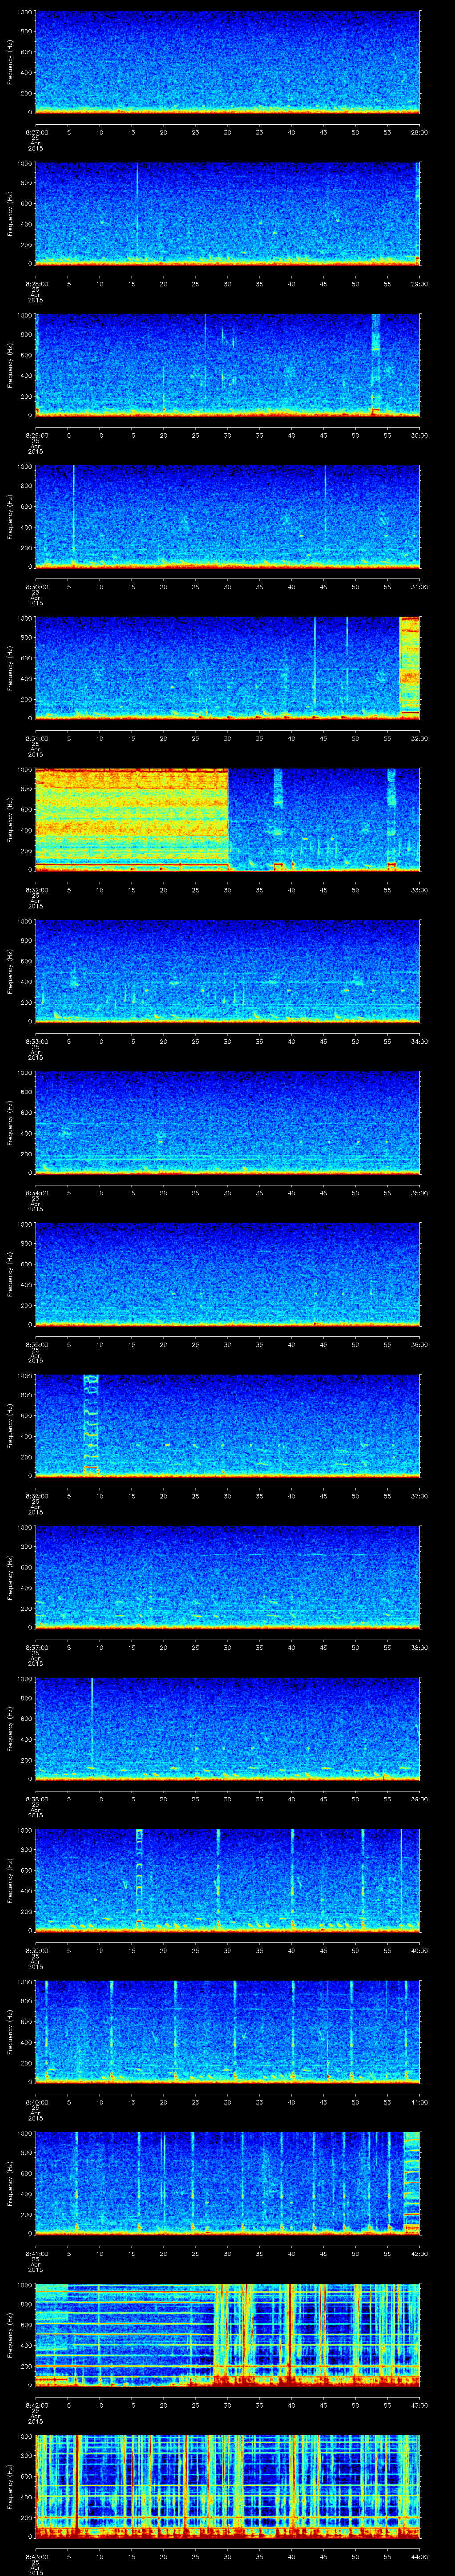Click the 43:00 end time label
455x2576 pixels.
tap(420, 2405)
